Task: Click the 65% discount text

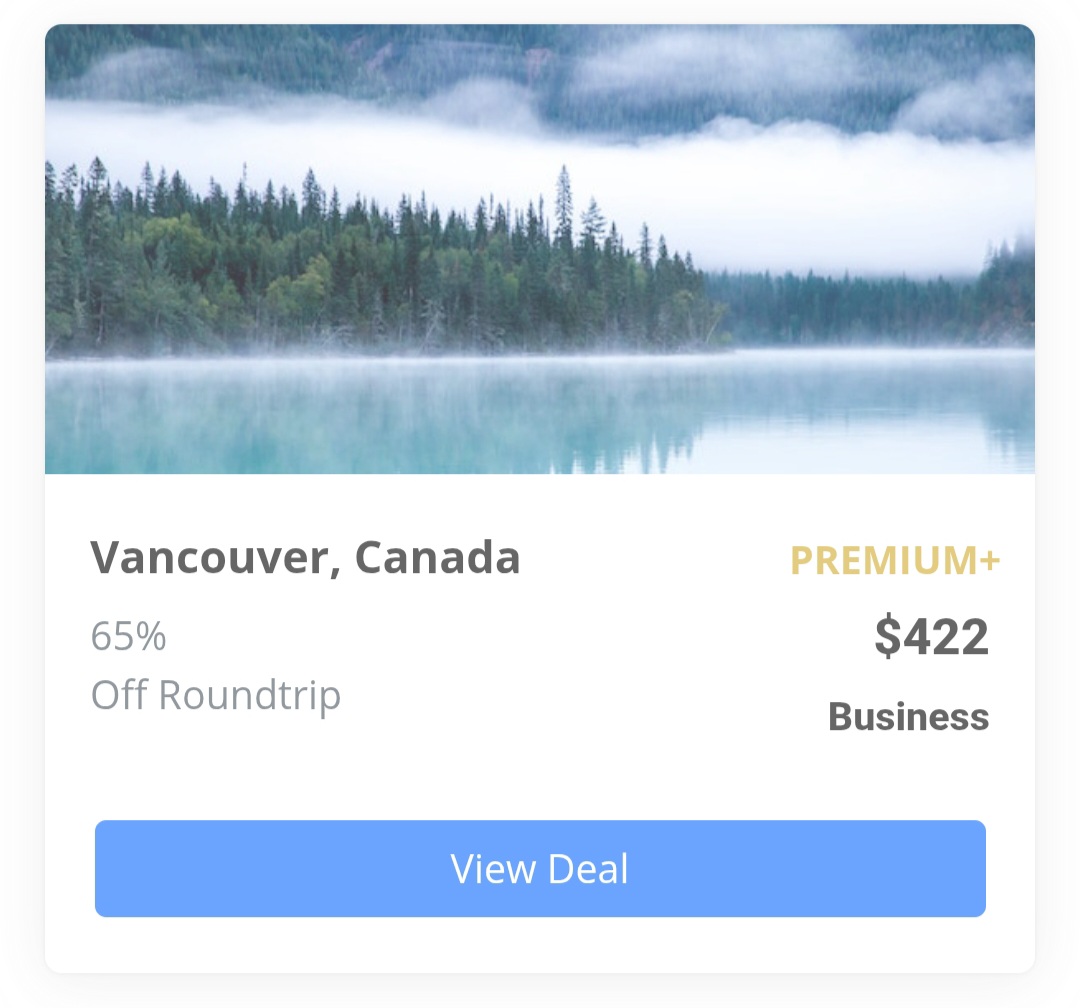Action: click(x=128, y=635)
